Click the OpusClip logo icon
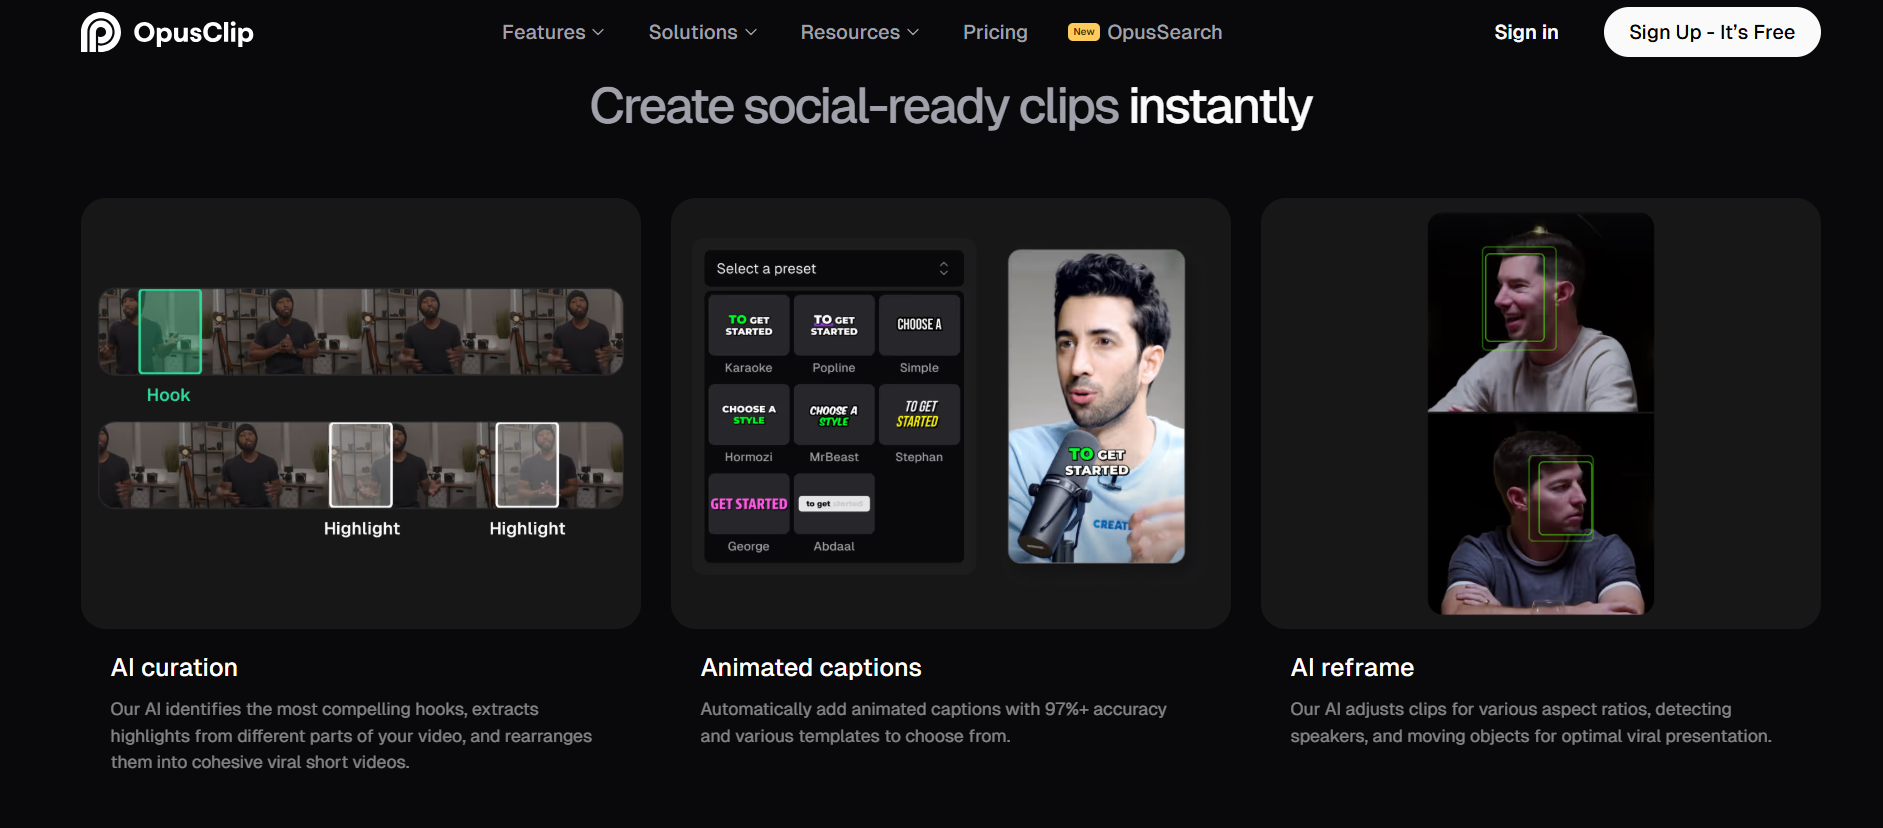 coord(101,32)
